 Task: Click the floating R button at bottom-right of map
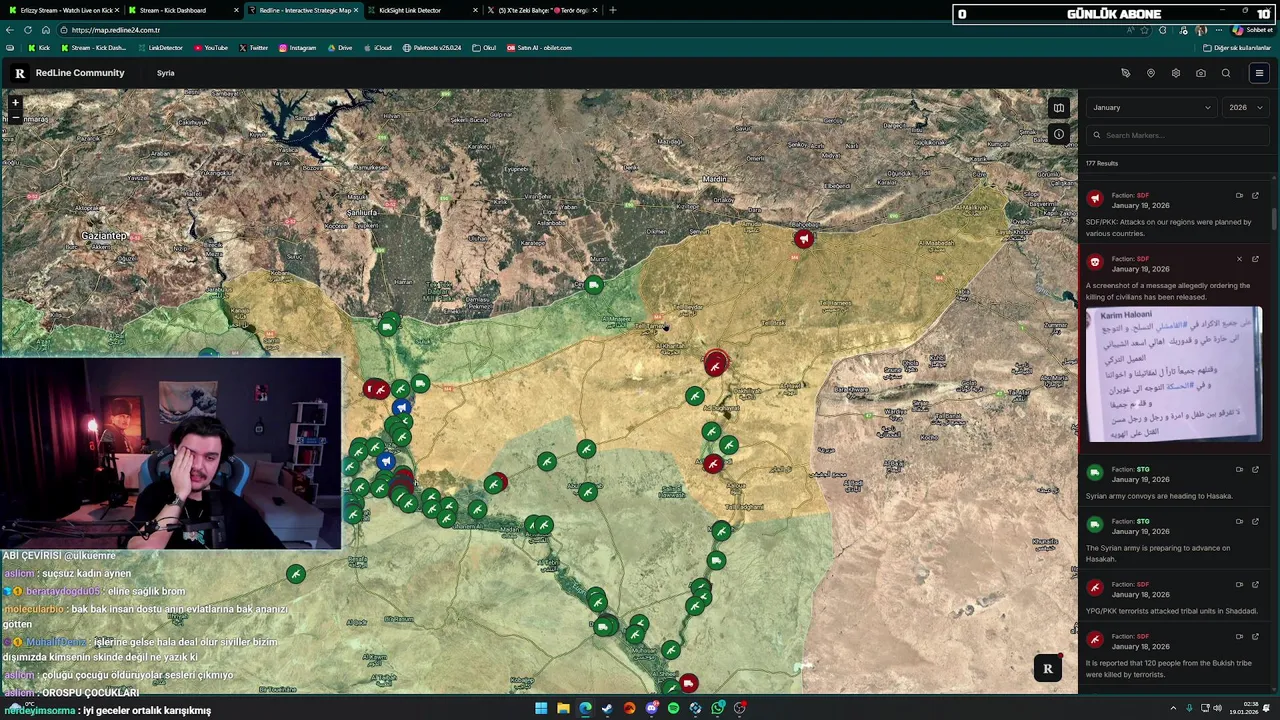[x=1047, y=668]
